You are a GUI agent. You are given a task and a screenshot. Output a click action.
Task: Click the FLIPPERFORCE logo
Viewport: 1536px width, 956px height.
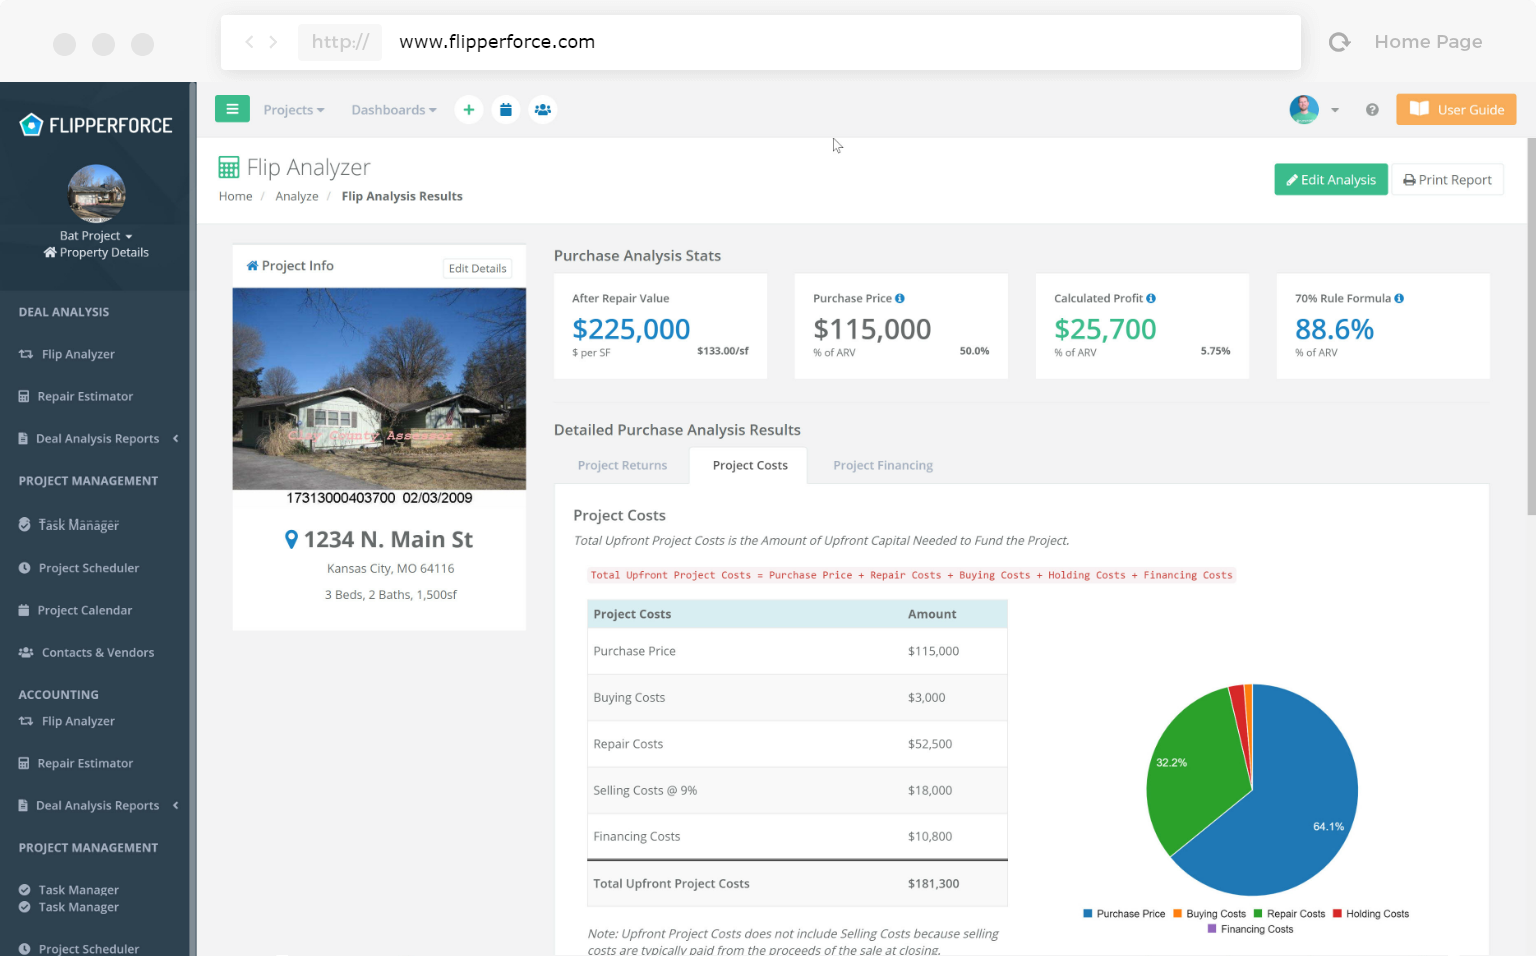pos(96,124)
